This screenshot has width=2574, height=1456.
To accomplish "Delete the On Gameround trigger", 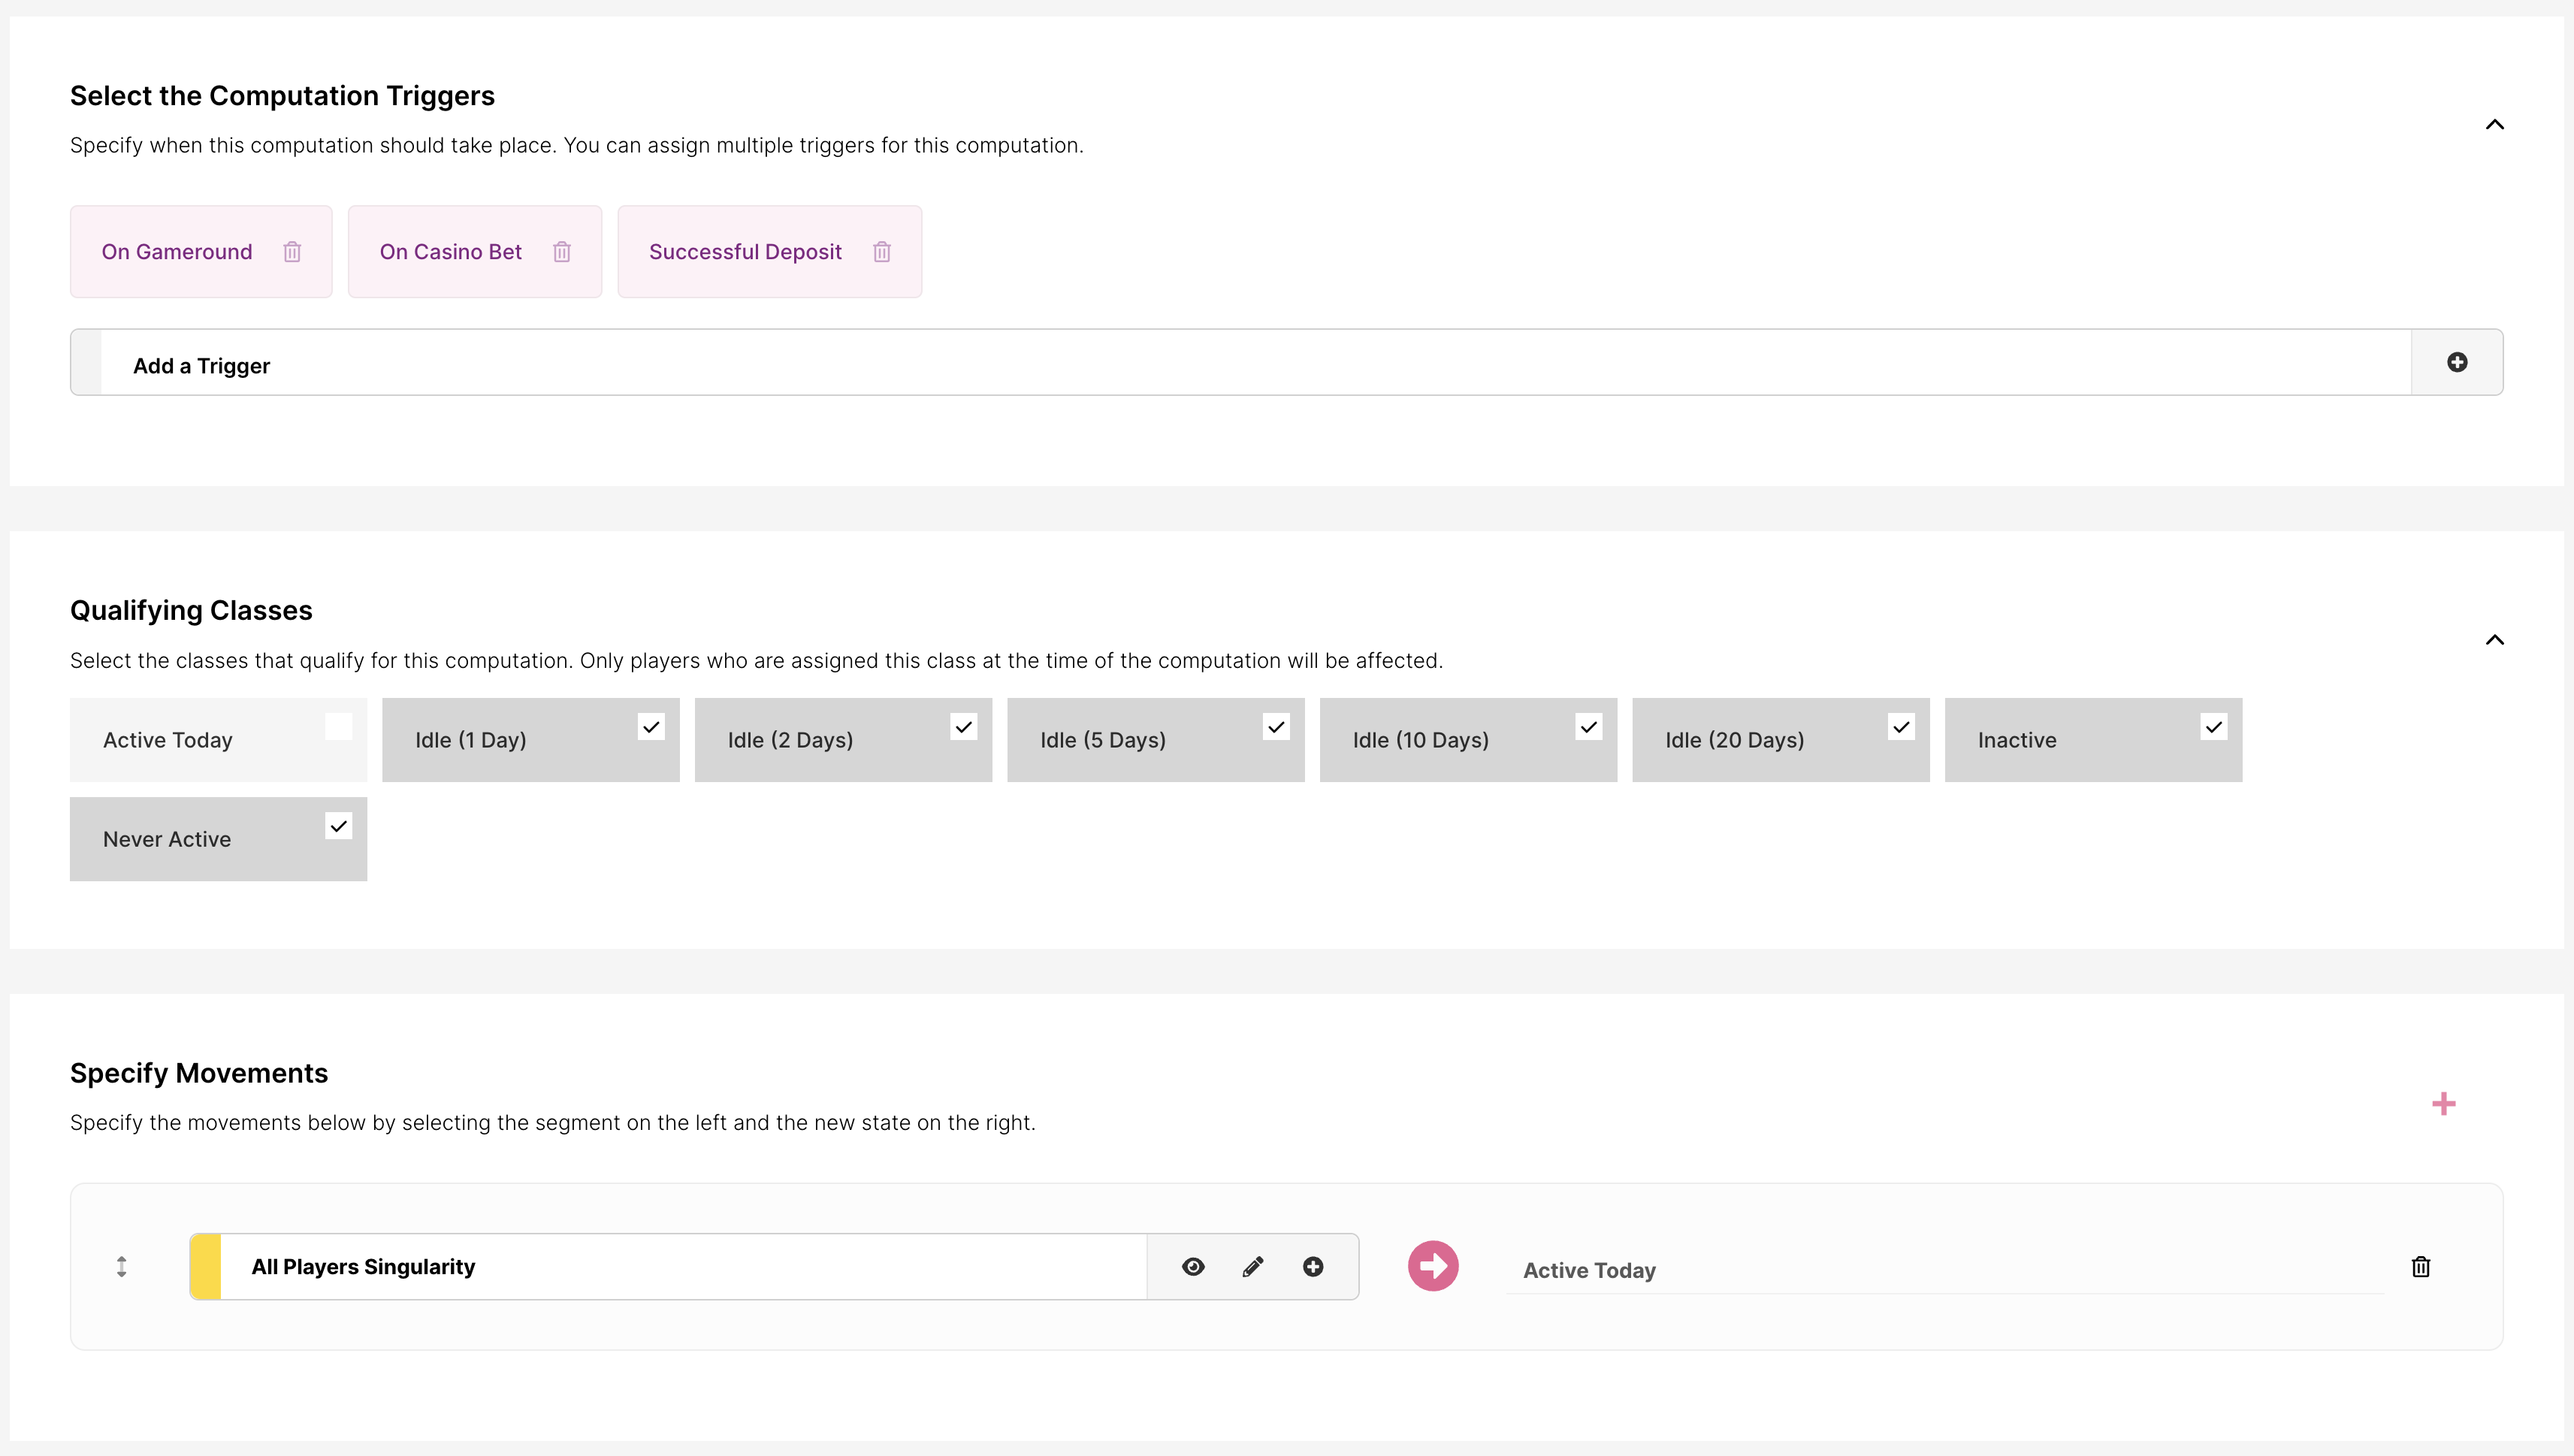I will (292, 252).
